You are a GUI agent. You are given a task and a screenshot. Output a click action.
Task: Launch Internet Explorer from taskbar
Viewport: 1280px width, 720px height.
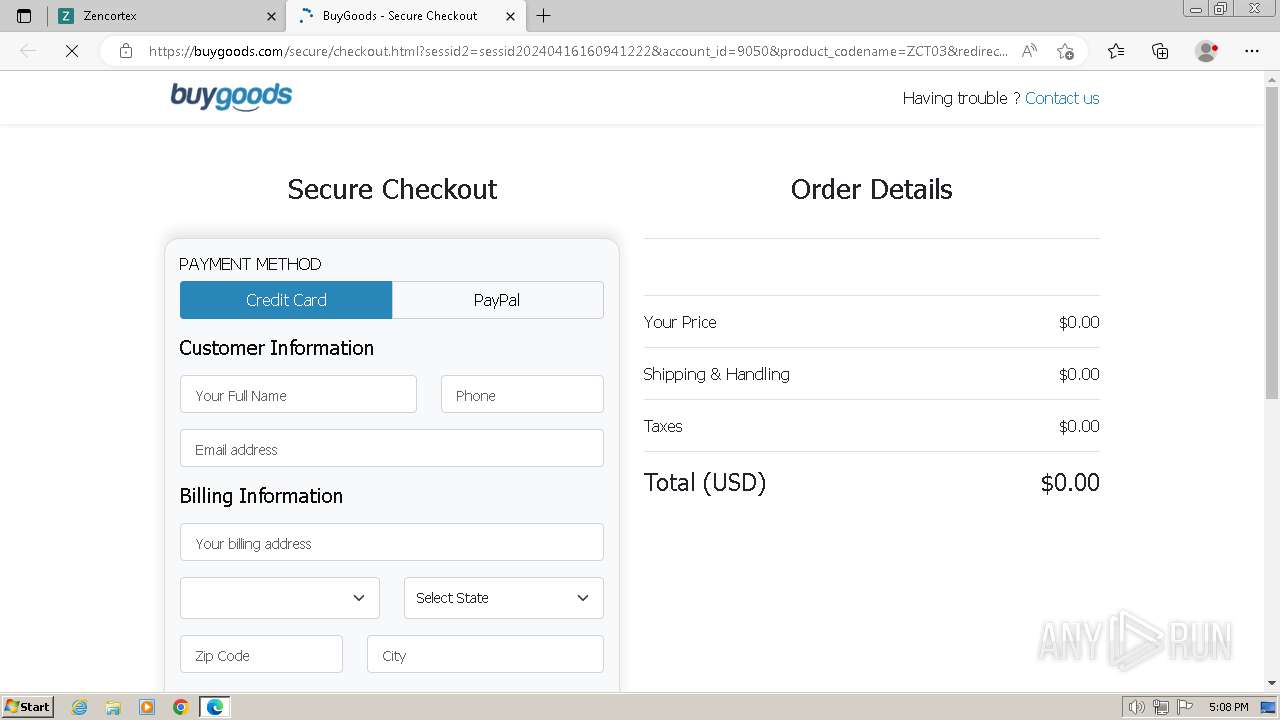pyautogui.click(x=79, y=707)
